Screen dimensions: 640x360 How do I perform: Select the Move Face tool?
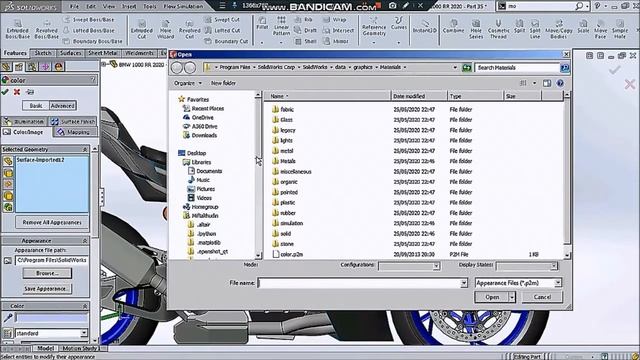tap(600, 29)
